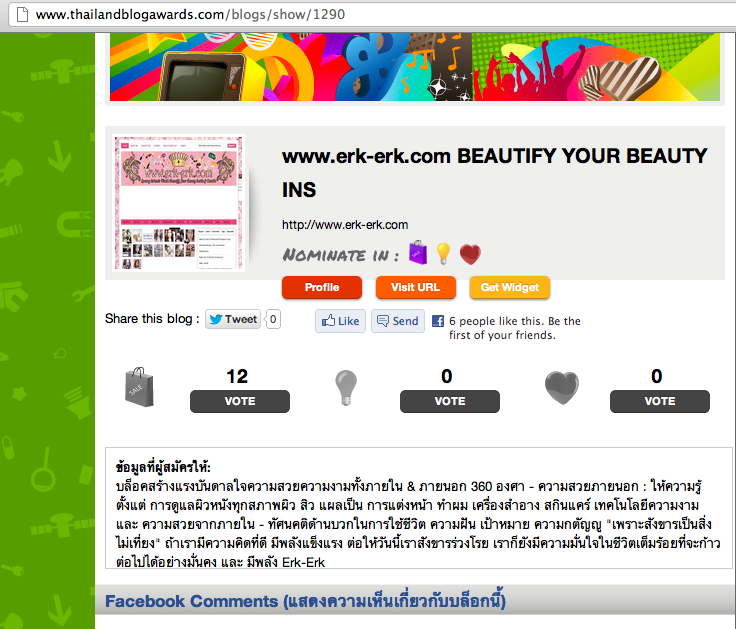This screenshot has width=736, height=629.
Task: Click the Get Widget button
Action: tap(510, 287)
